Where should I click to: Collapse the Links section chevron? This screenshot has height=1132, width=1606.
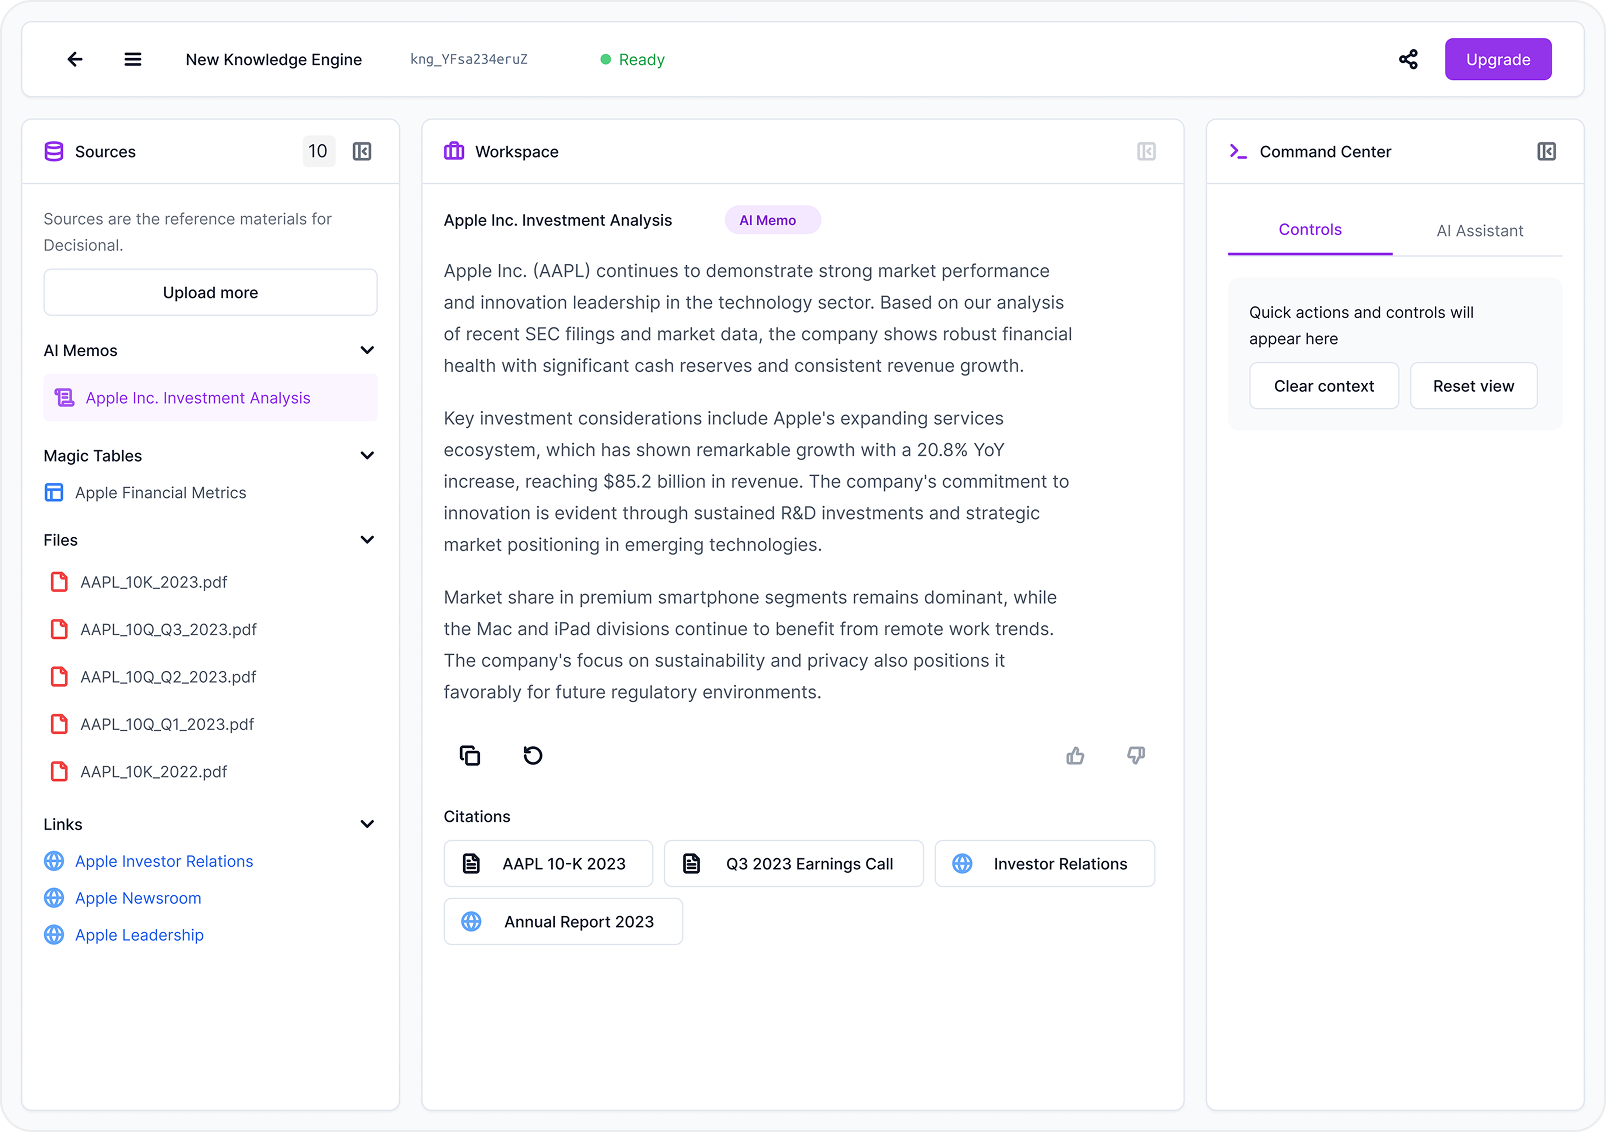click(x=367, y=824)
